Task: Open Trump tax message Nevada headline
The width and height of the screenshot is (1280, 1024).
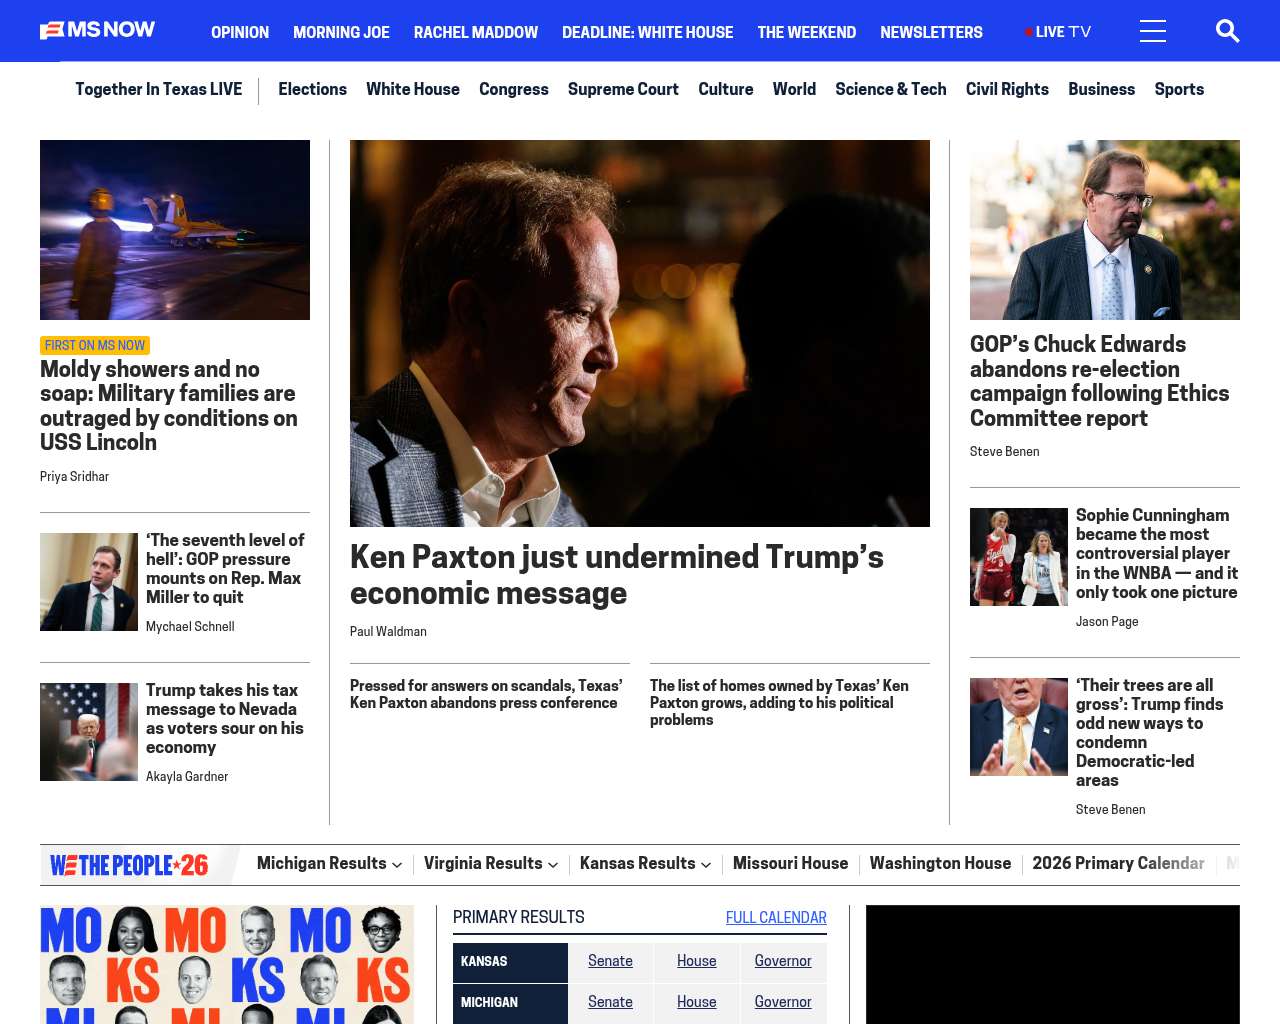Action: coord(225,719)
